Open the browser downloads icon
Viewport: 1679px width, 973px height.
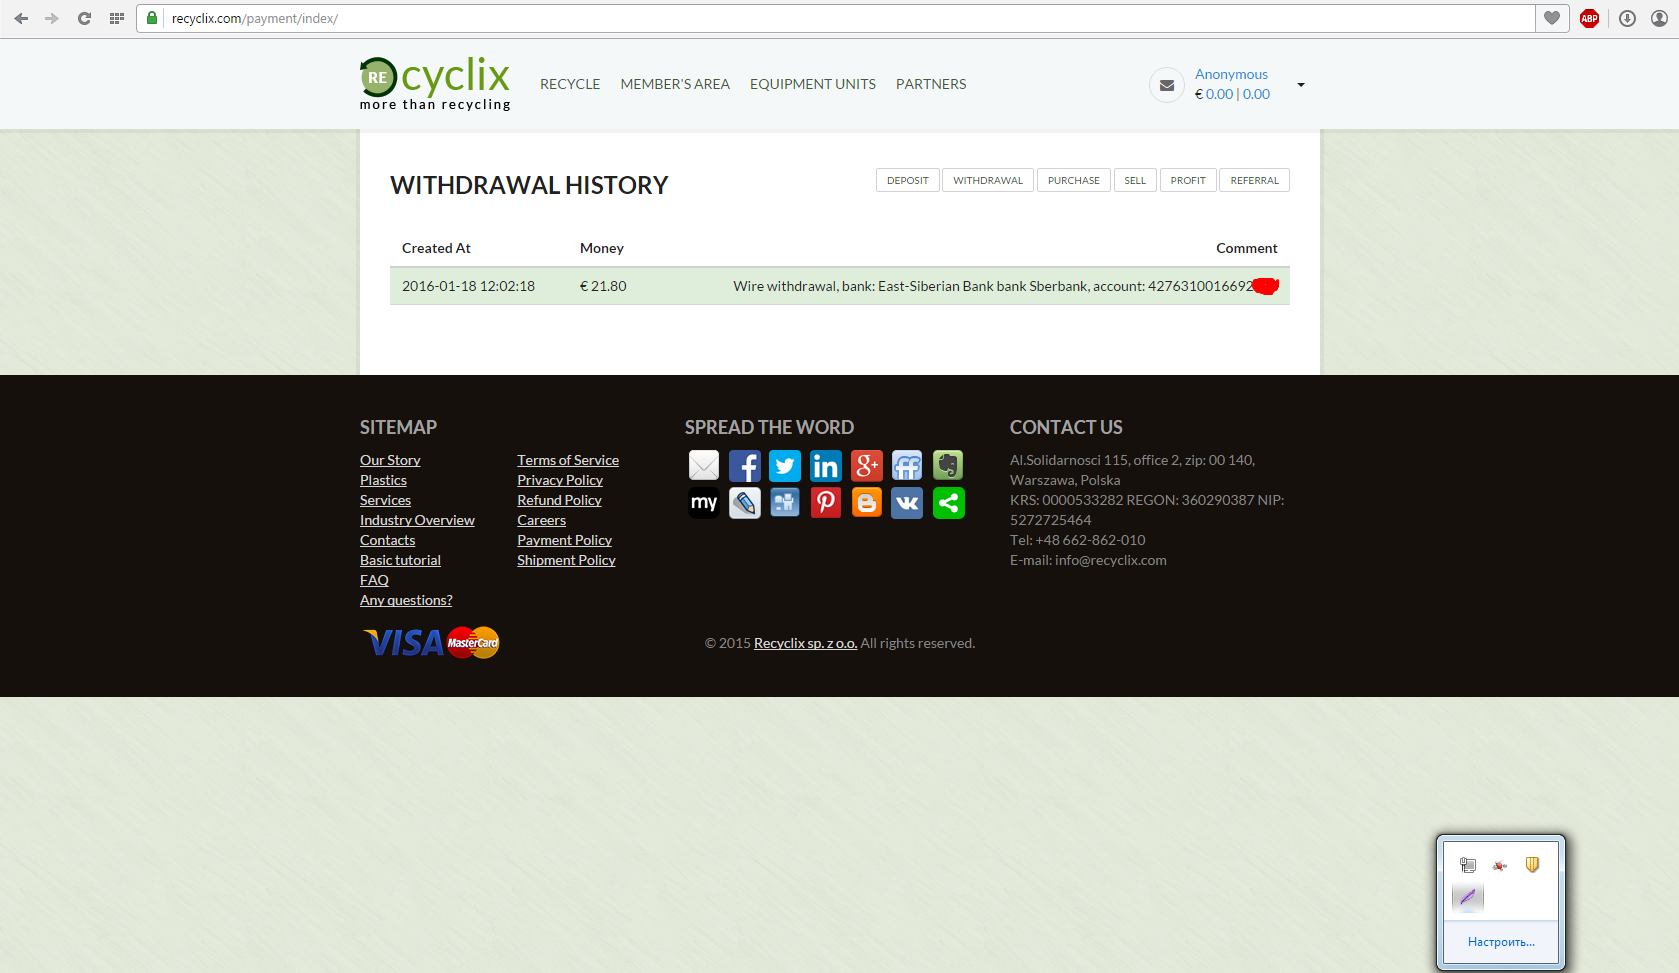(x=1628, y=18)
